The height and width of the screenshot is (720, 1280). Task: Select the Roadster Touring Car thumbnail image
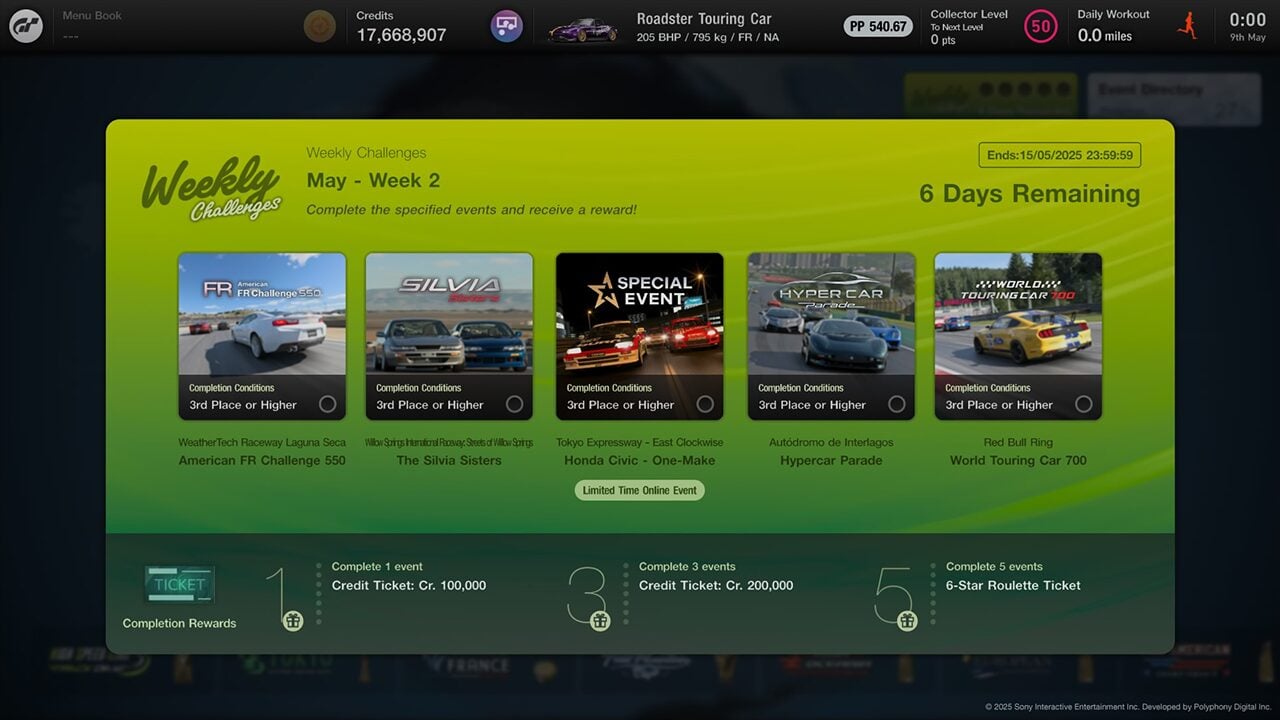pos(583,29)
